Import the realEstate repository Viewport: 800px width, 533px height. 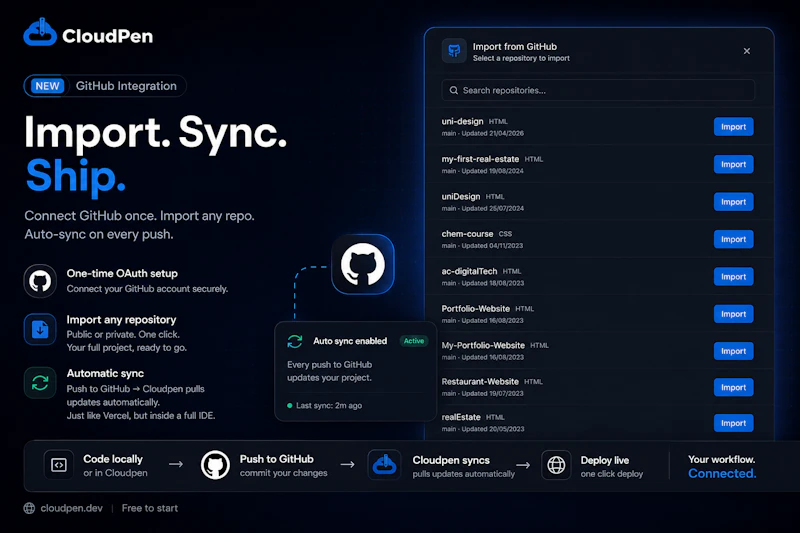pos(733,423)
